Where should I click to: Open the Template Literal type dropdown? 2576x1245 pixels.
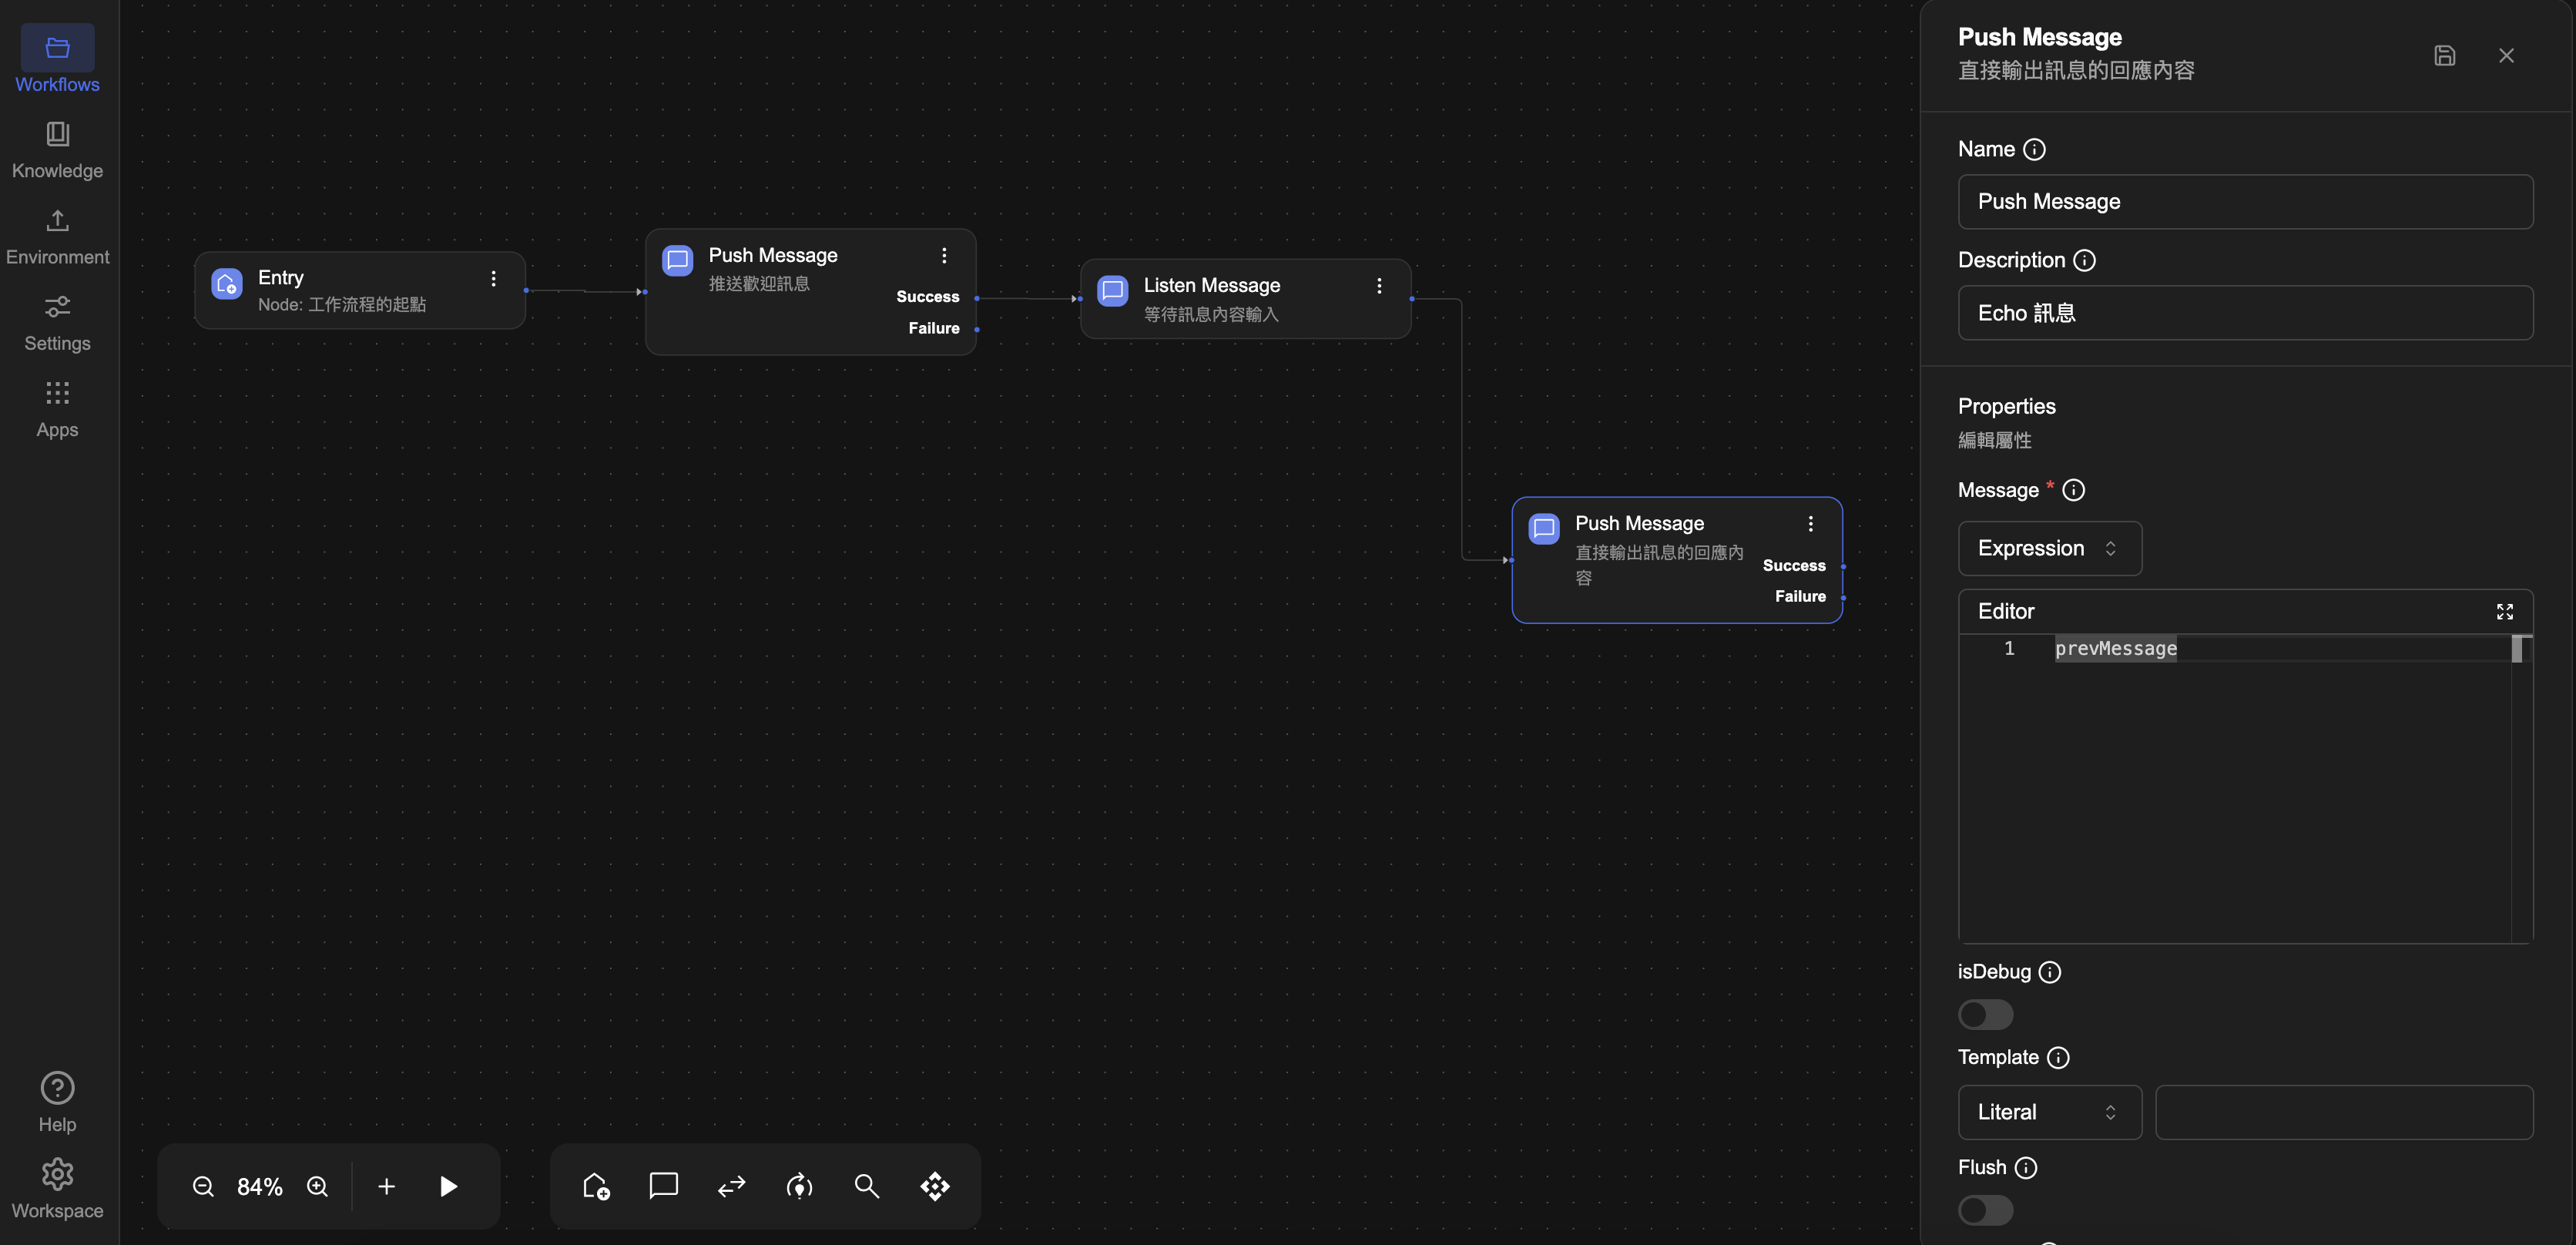tap(2048, 1112)
